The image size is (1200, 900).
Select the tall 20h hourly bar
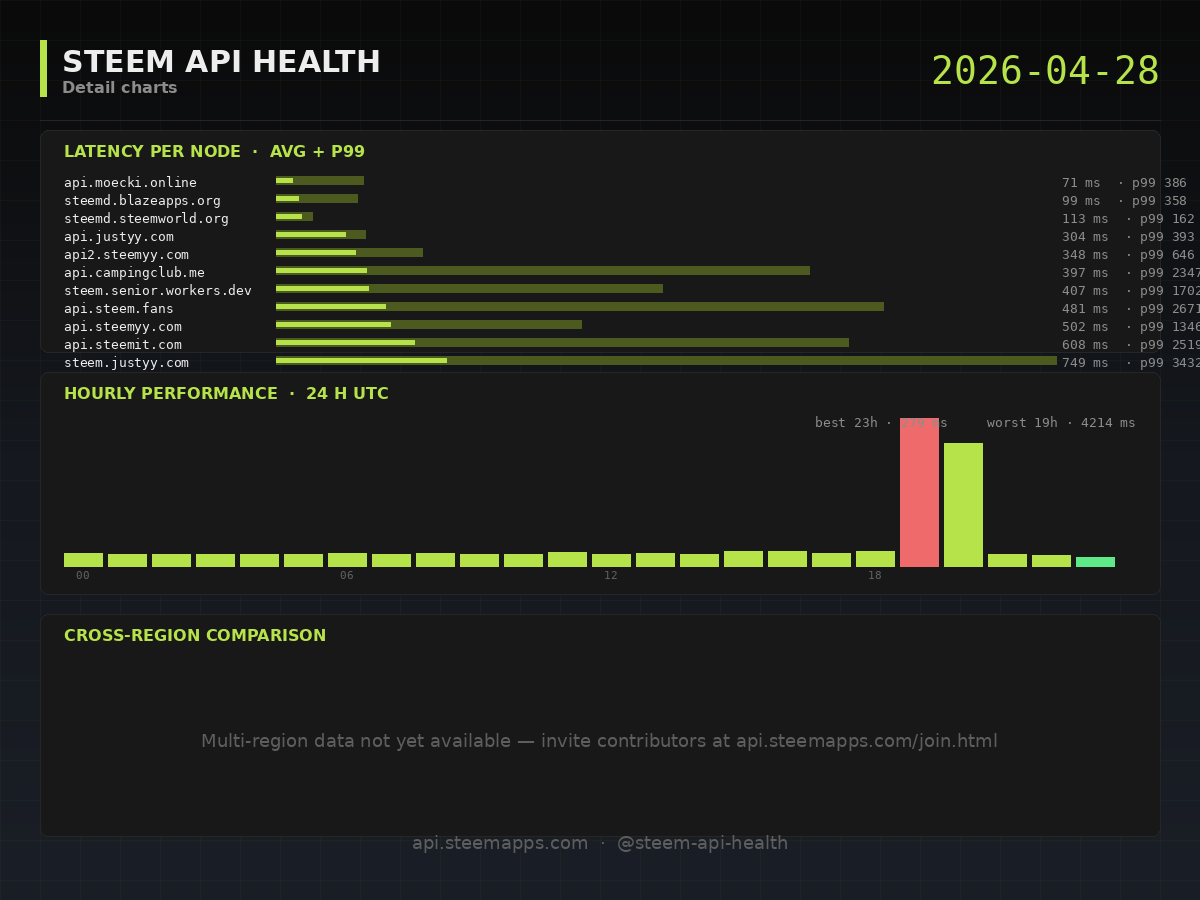(x=963, y=505)
